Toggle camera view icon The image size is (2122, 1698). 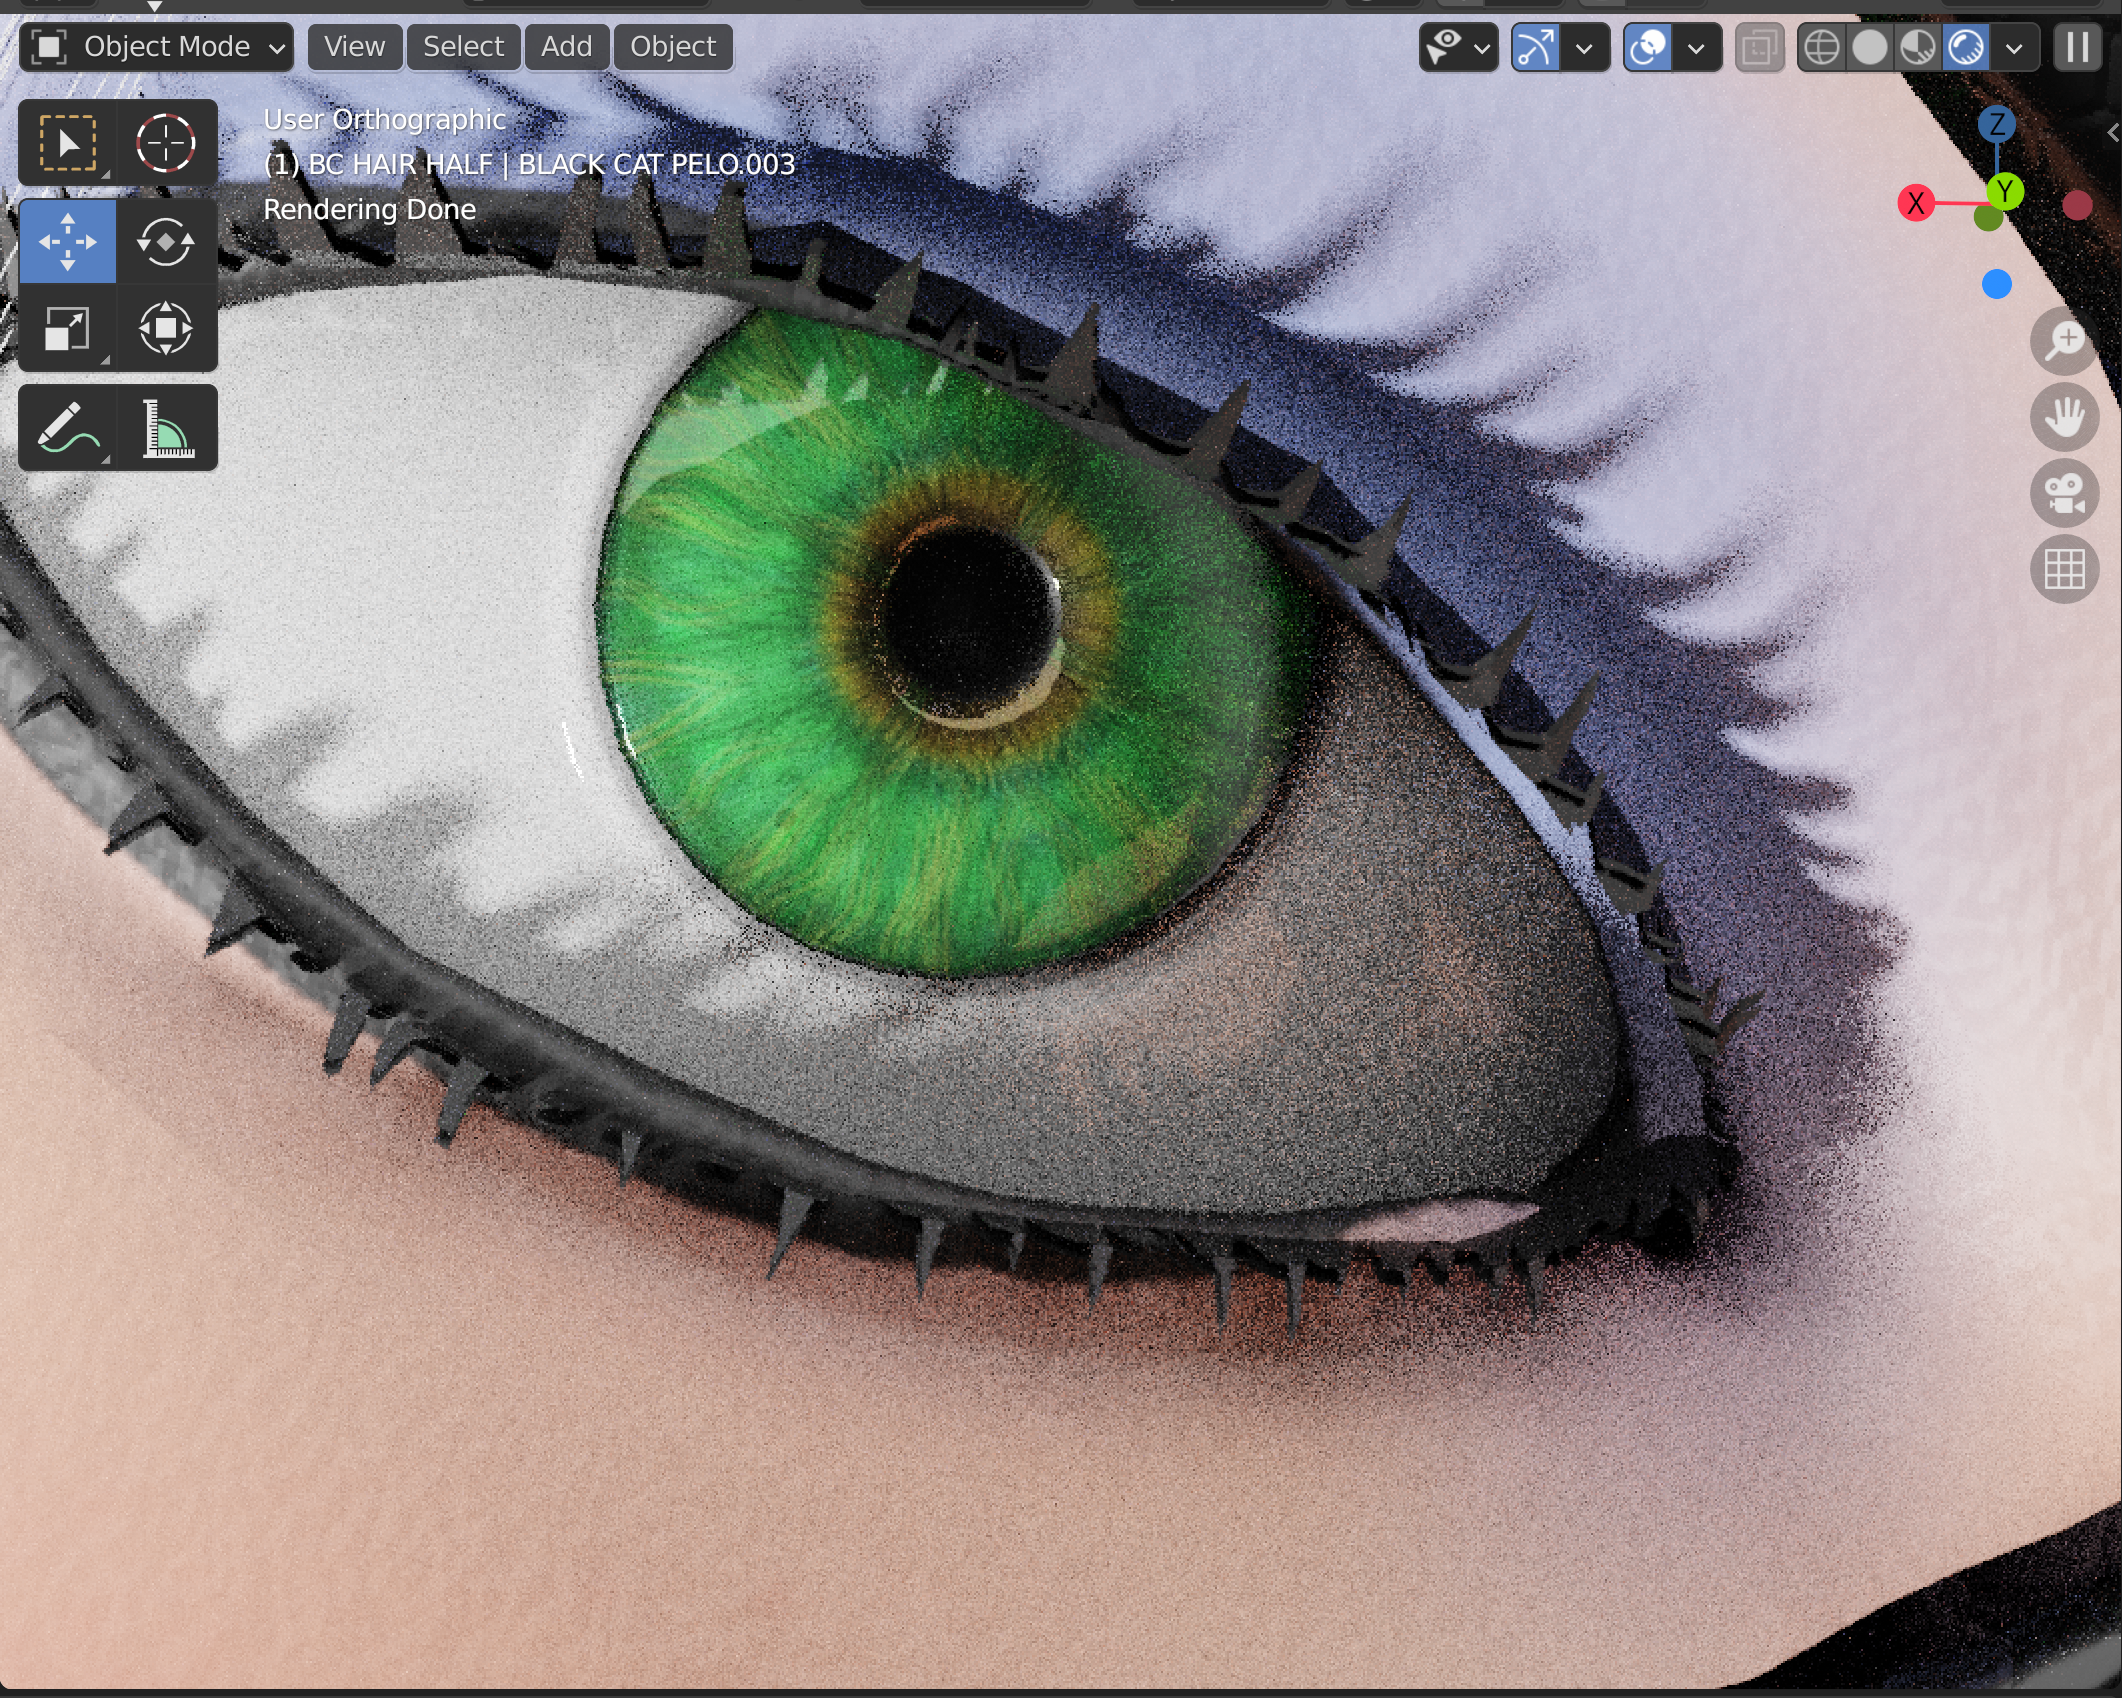2064,494
